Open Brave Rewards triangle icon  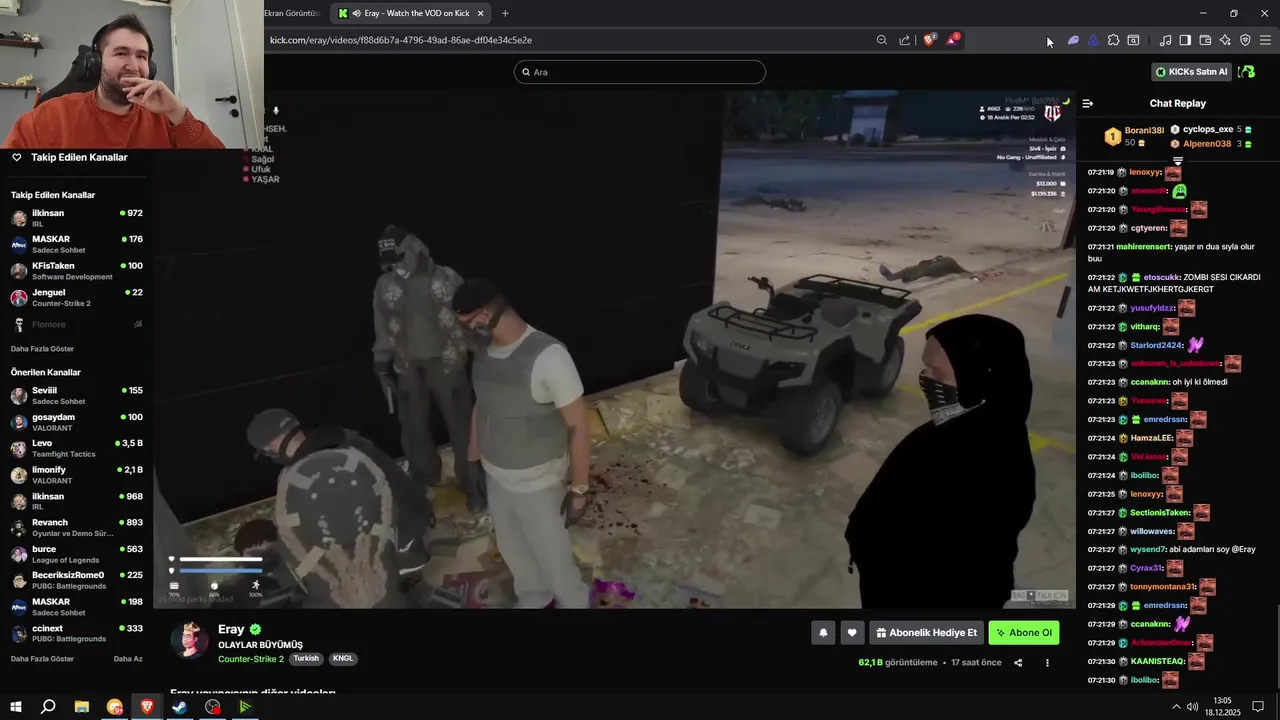(x=953, y=40)
